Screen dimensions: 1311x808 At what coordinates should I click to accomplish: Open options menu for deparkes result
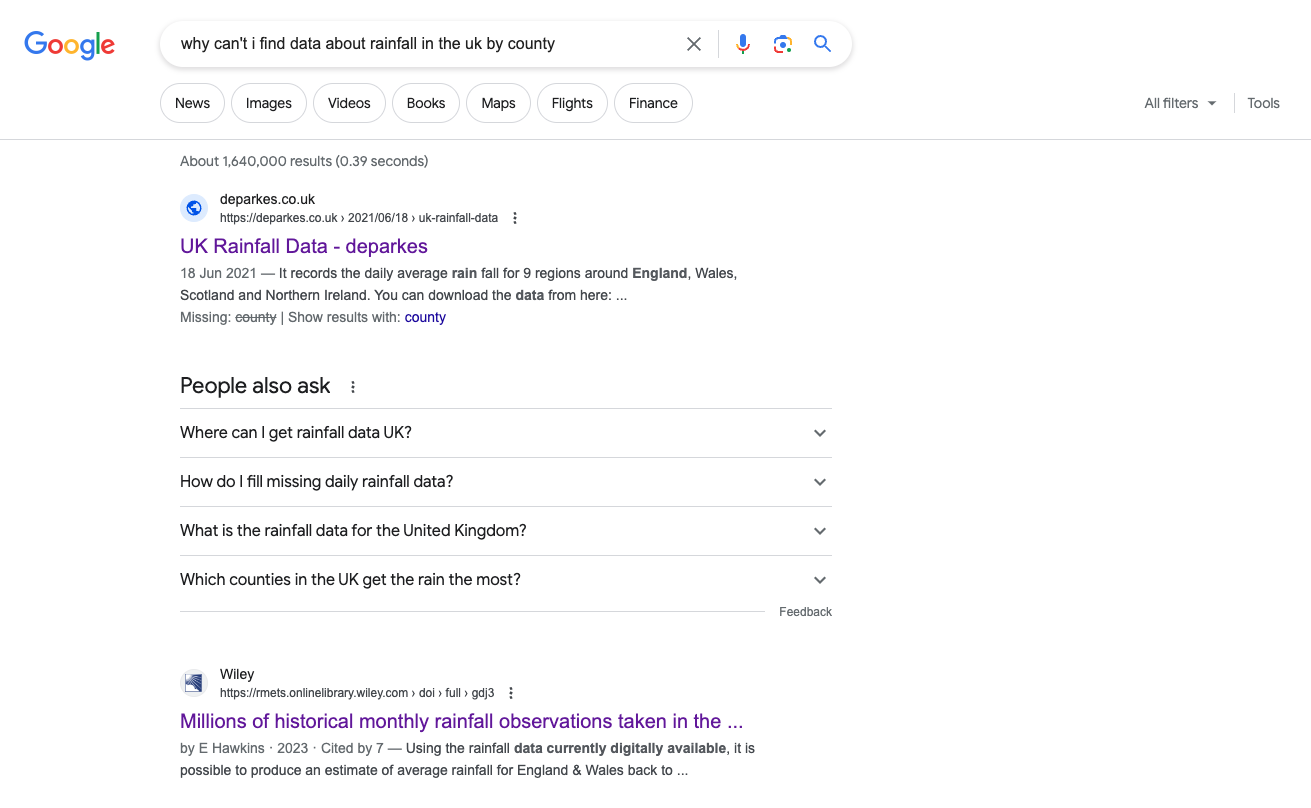pyautogui.click(x=515, y=218)
